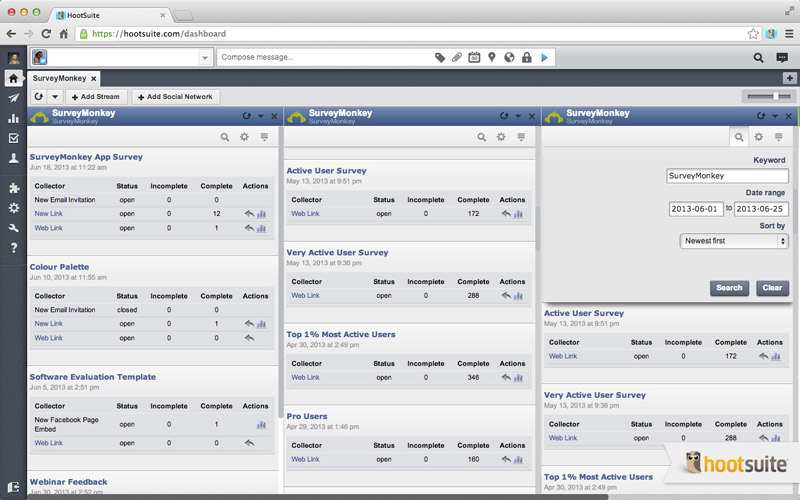Add a new dashboard tab
The image size is (800, 500).
pos(790,78)
